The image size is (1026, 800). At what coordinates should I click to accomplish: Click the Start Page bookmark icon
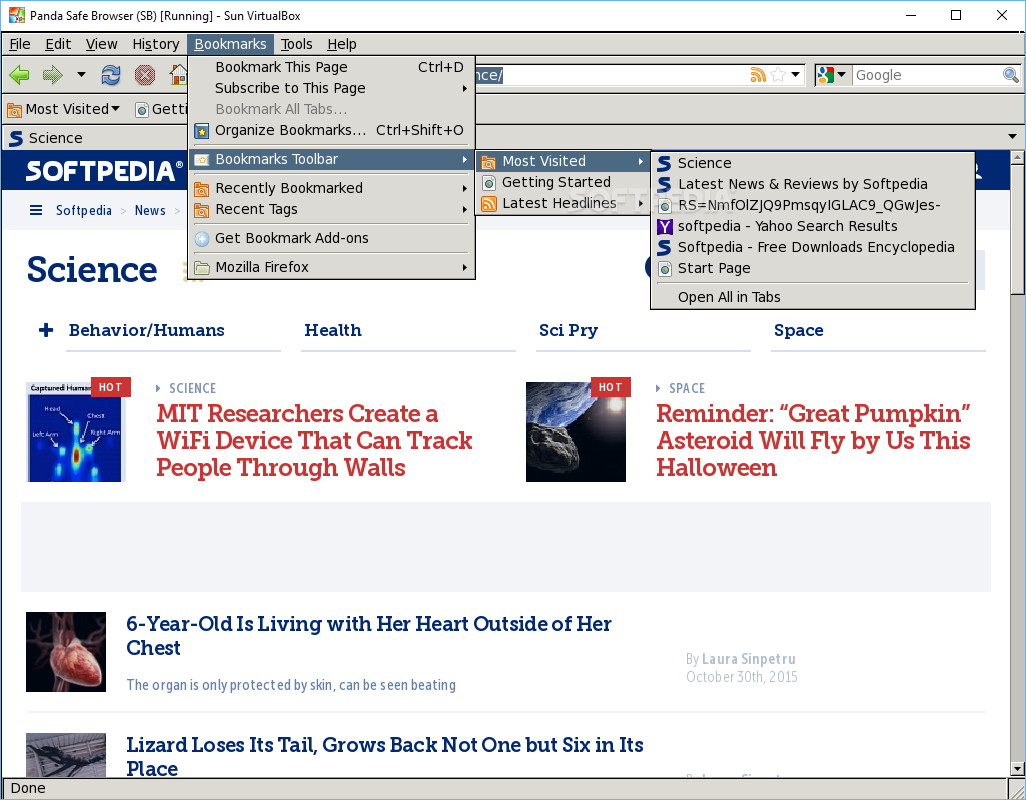665,269
